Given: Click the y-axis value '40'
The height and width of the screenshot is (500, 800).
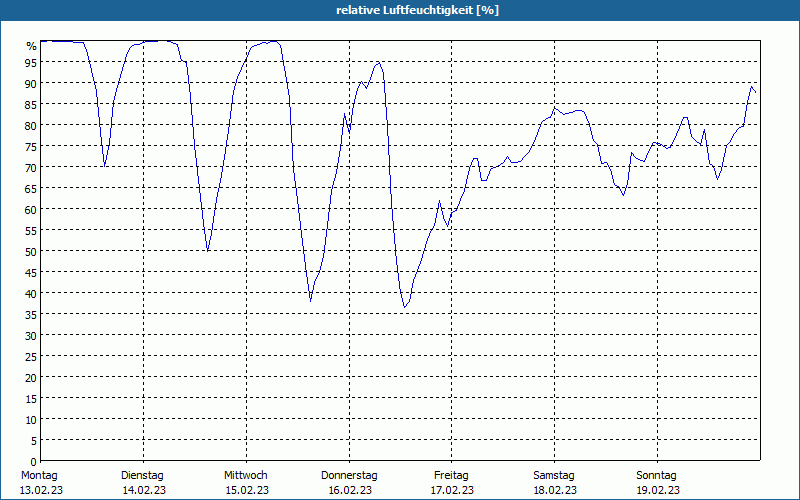Looking at the screenshot, I should click(31, 294).
